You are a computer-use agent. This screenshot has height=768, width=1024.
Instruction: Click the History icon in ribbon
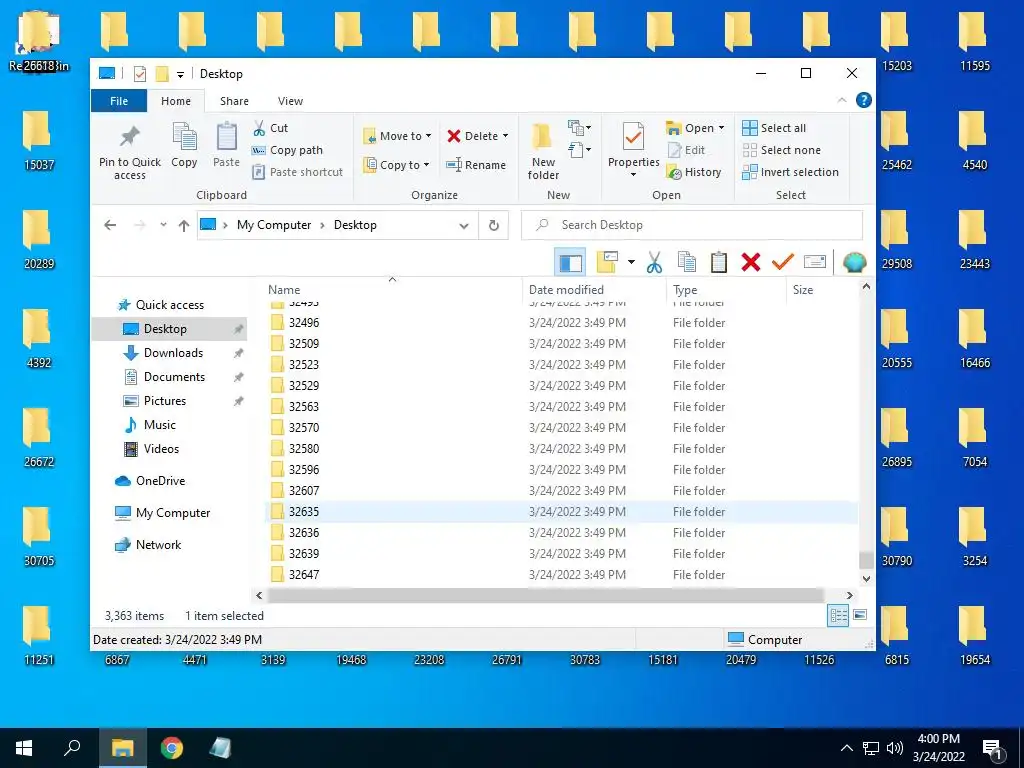coord(674,172)
